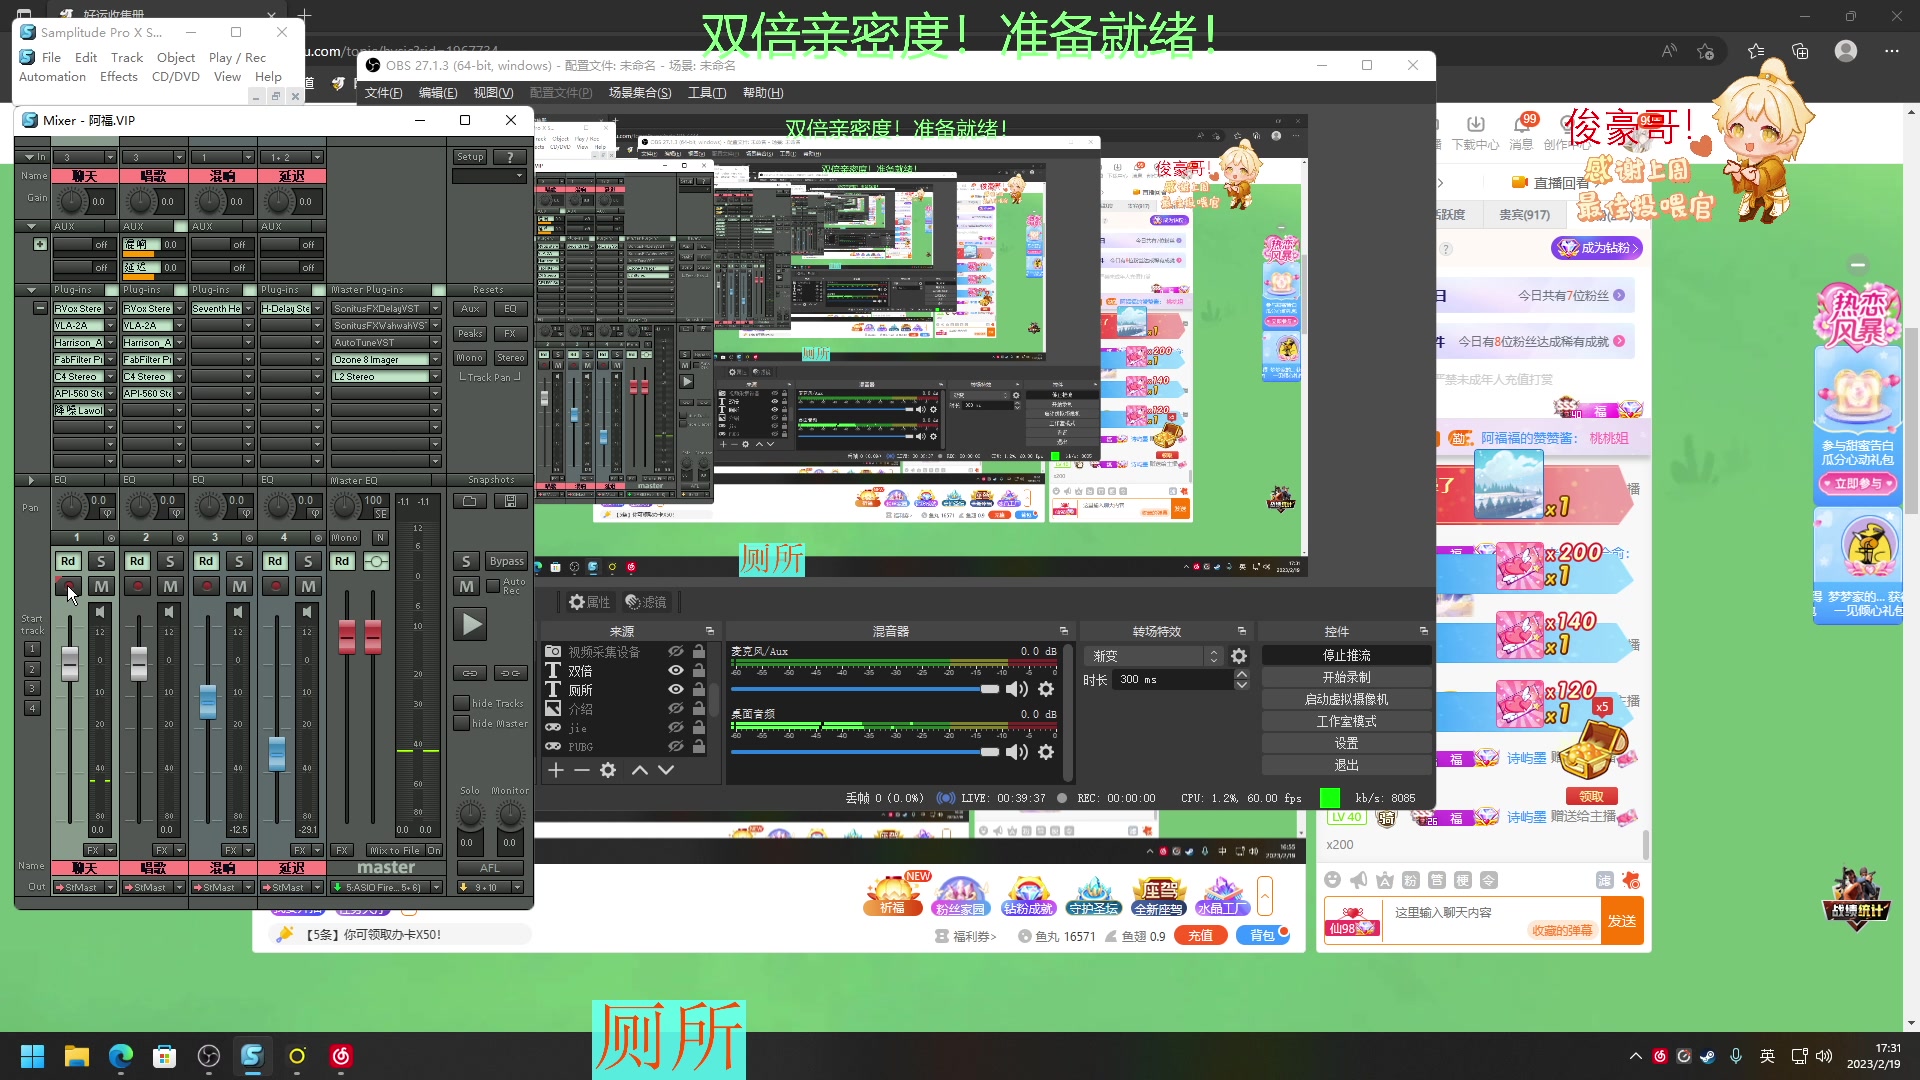Open Samplitude from the Windows taskbar
The image size is (1920, 1080).
point(252,1056)
